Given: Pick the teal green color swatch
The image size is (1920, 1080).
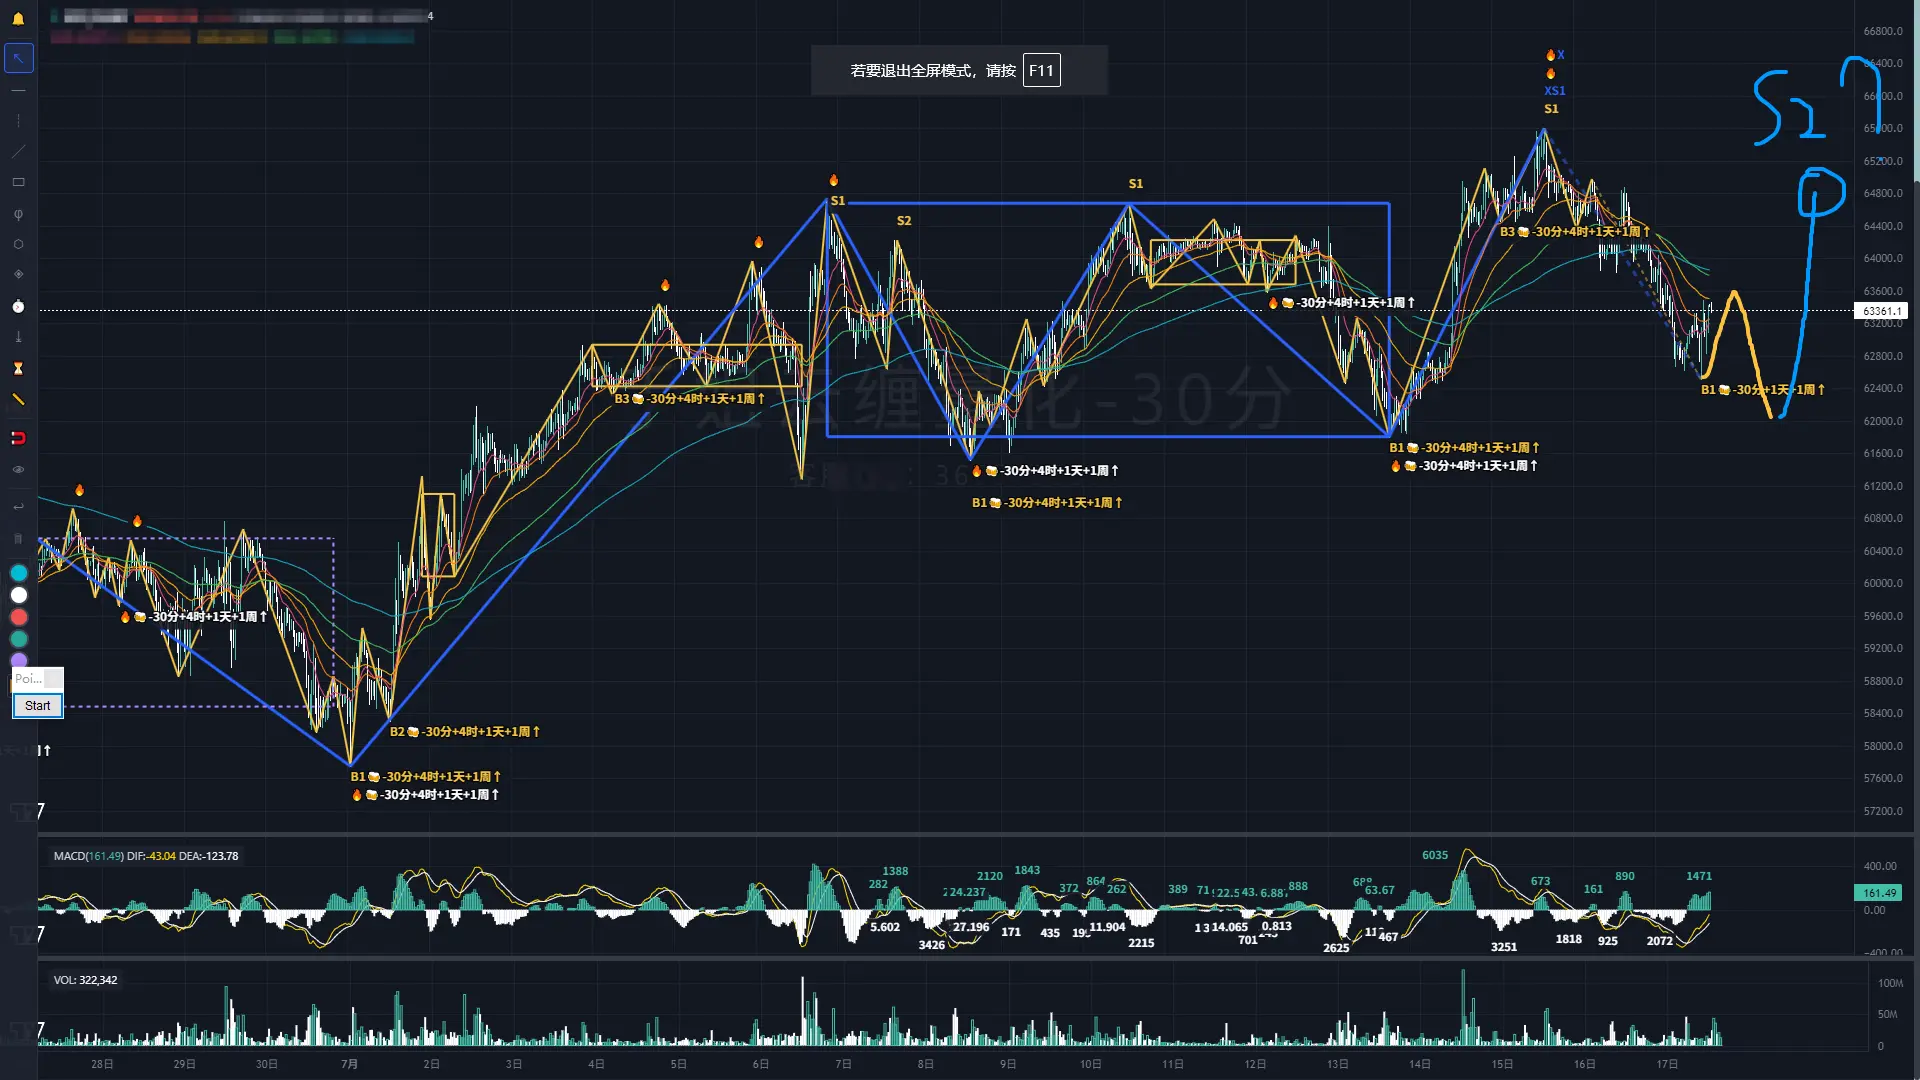Looking at the screenshot, I should [x=18, y=639].
